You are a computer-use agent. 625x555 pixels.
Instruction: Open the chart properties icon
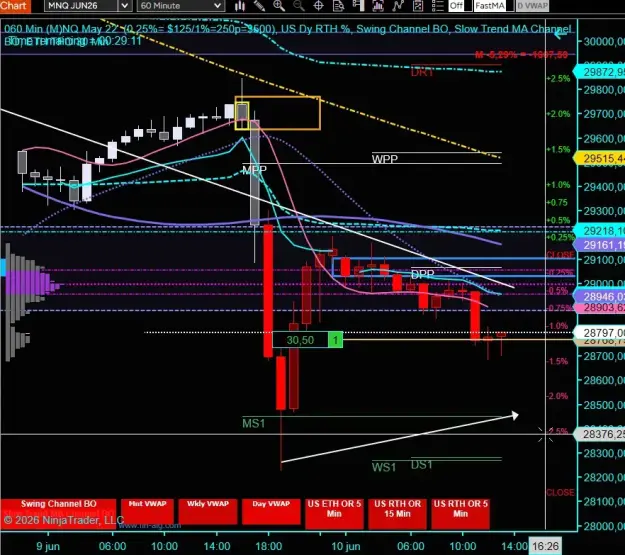tap(418, 6)
